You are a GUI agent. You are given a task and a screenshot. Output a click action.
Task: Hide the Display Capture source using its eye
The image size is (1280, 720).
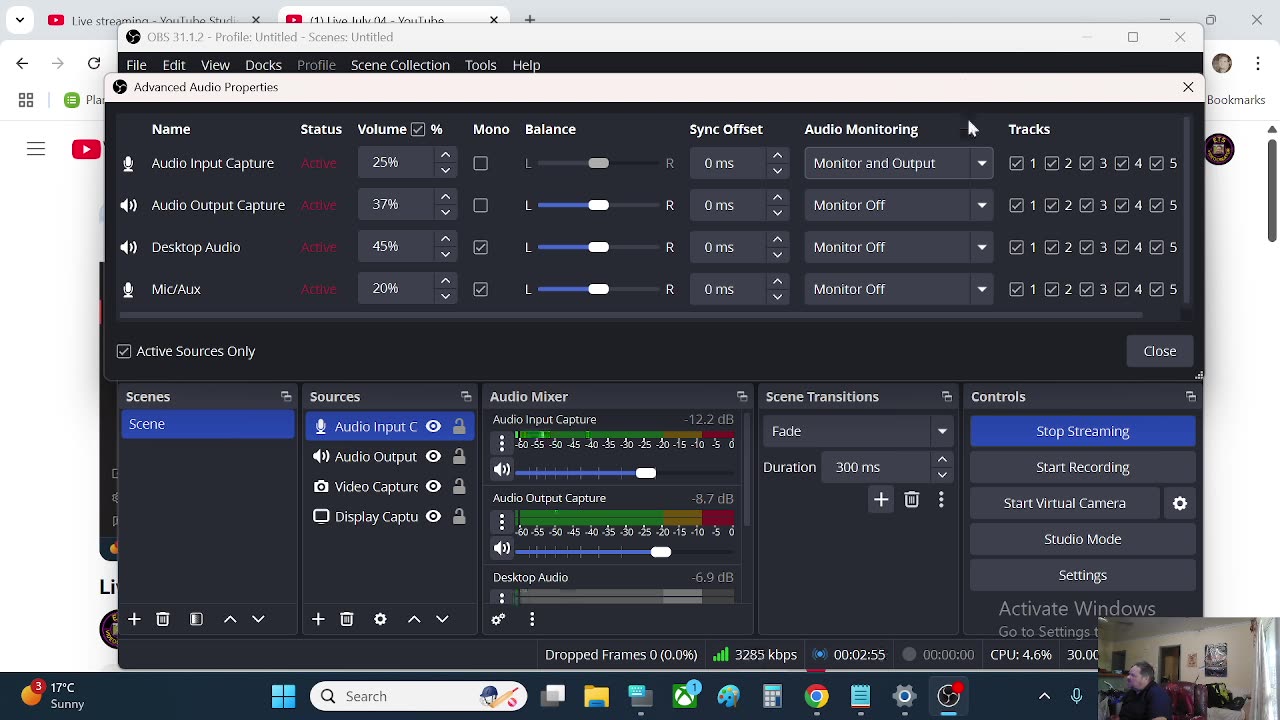pos(433,517)
